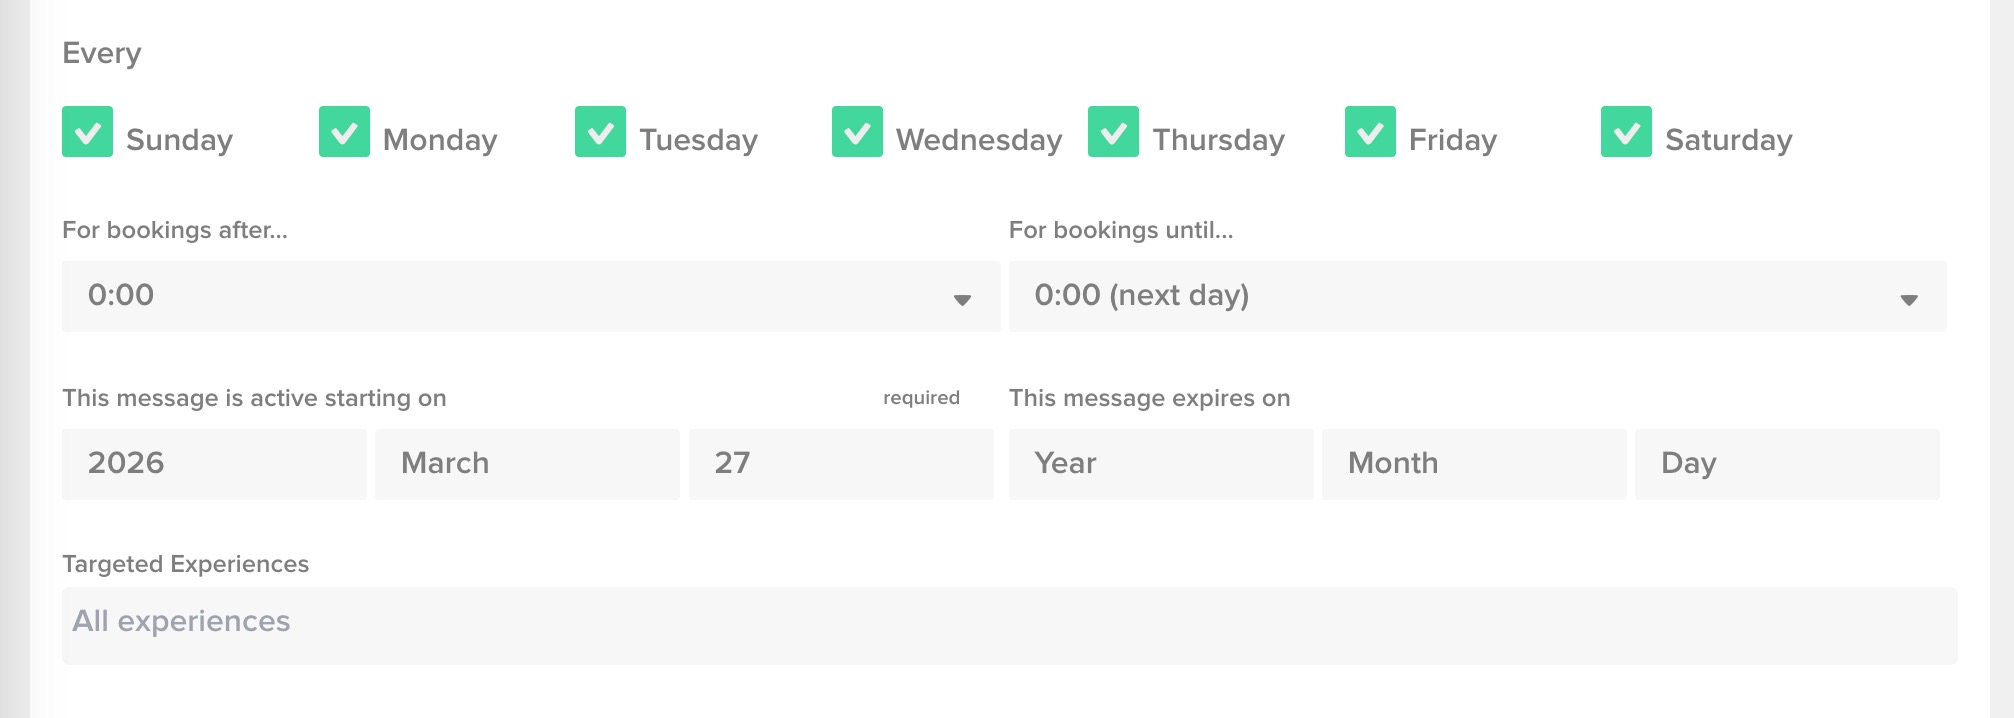Toggle the Wednesday checkbox
Image resolution: width=2014 pixels, height=718 pixels.
(x=857, y=132)
